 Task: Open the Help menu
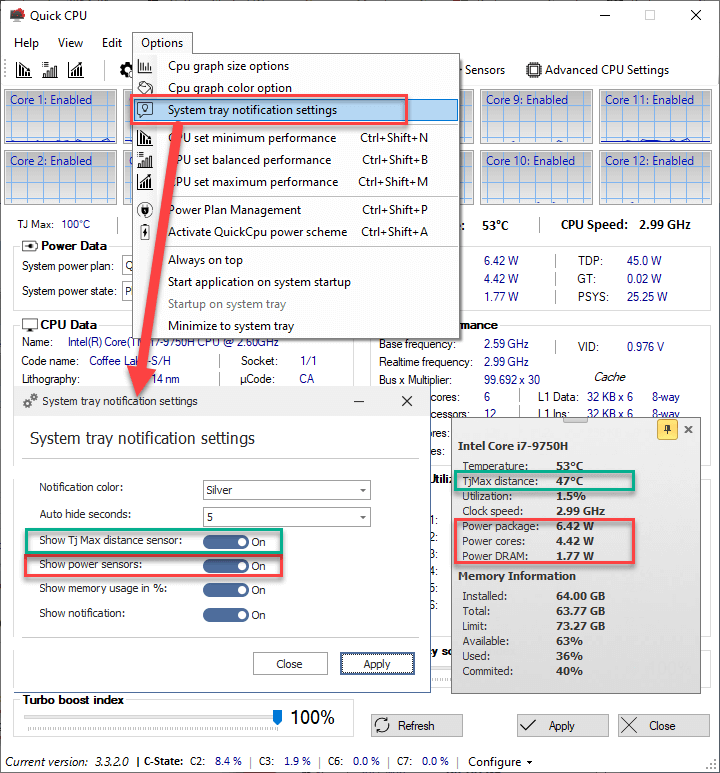click(26, 43)
